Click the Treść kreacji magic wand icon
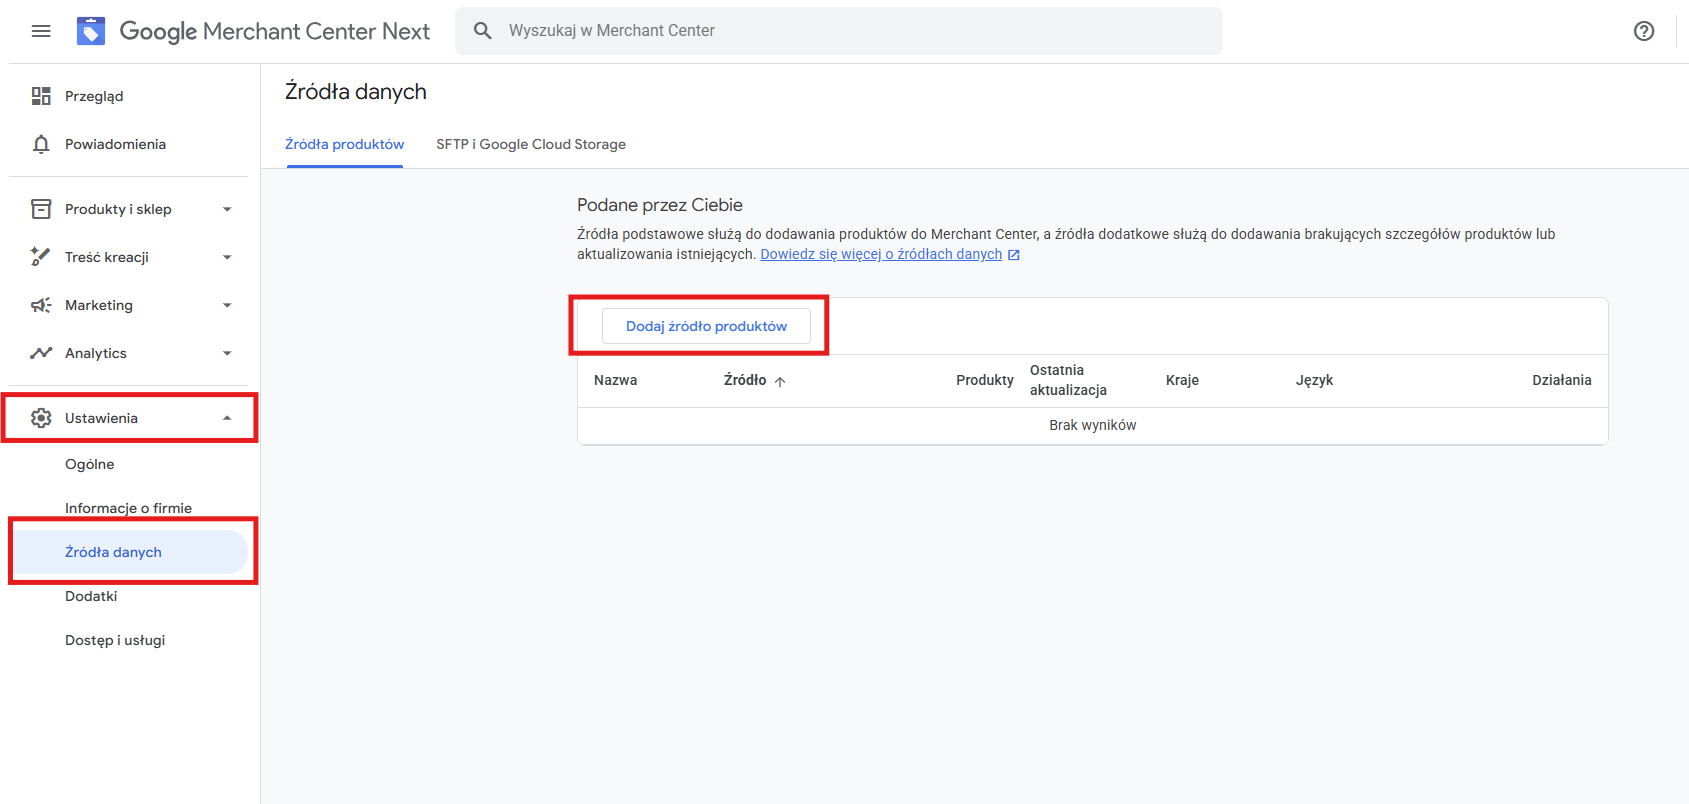Image resolution: width=1689 pixels, height=804 pixels. point(41,257)
